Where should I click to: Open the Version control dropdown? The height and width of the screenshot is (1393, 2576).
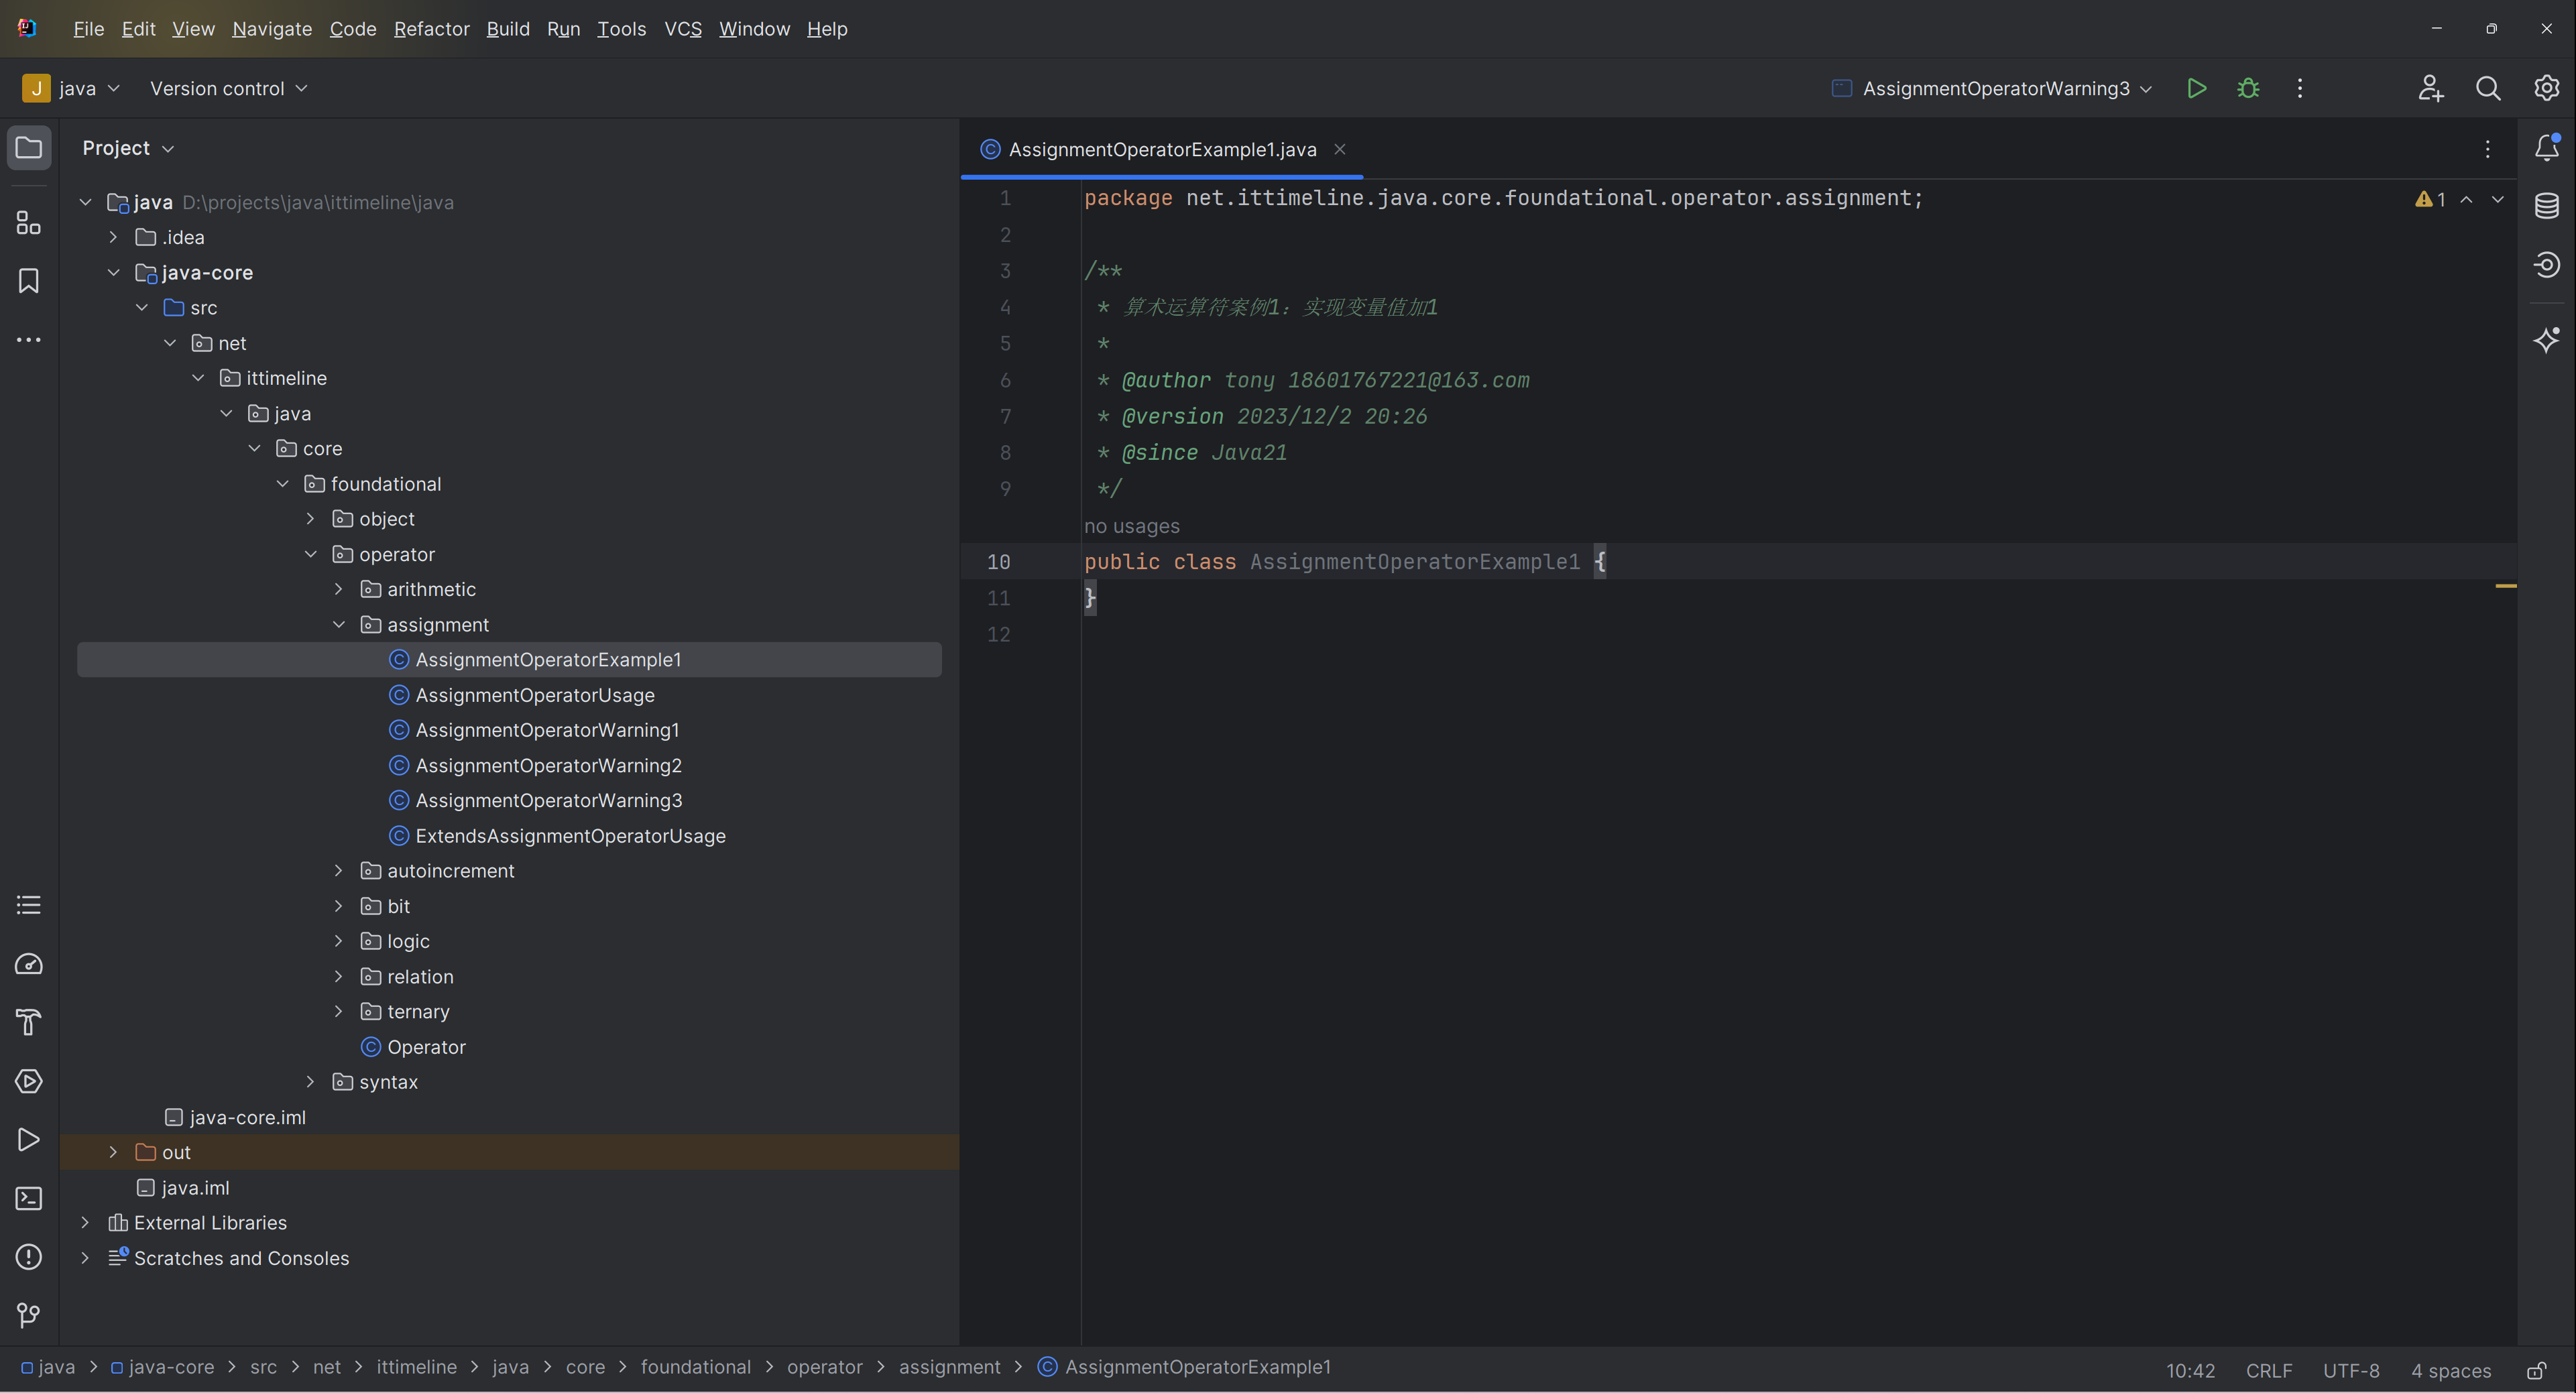[x=228, y=88]
